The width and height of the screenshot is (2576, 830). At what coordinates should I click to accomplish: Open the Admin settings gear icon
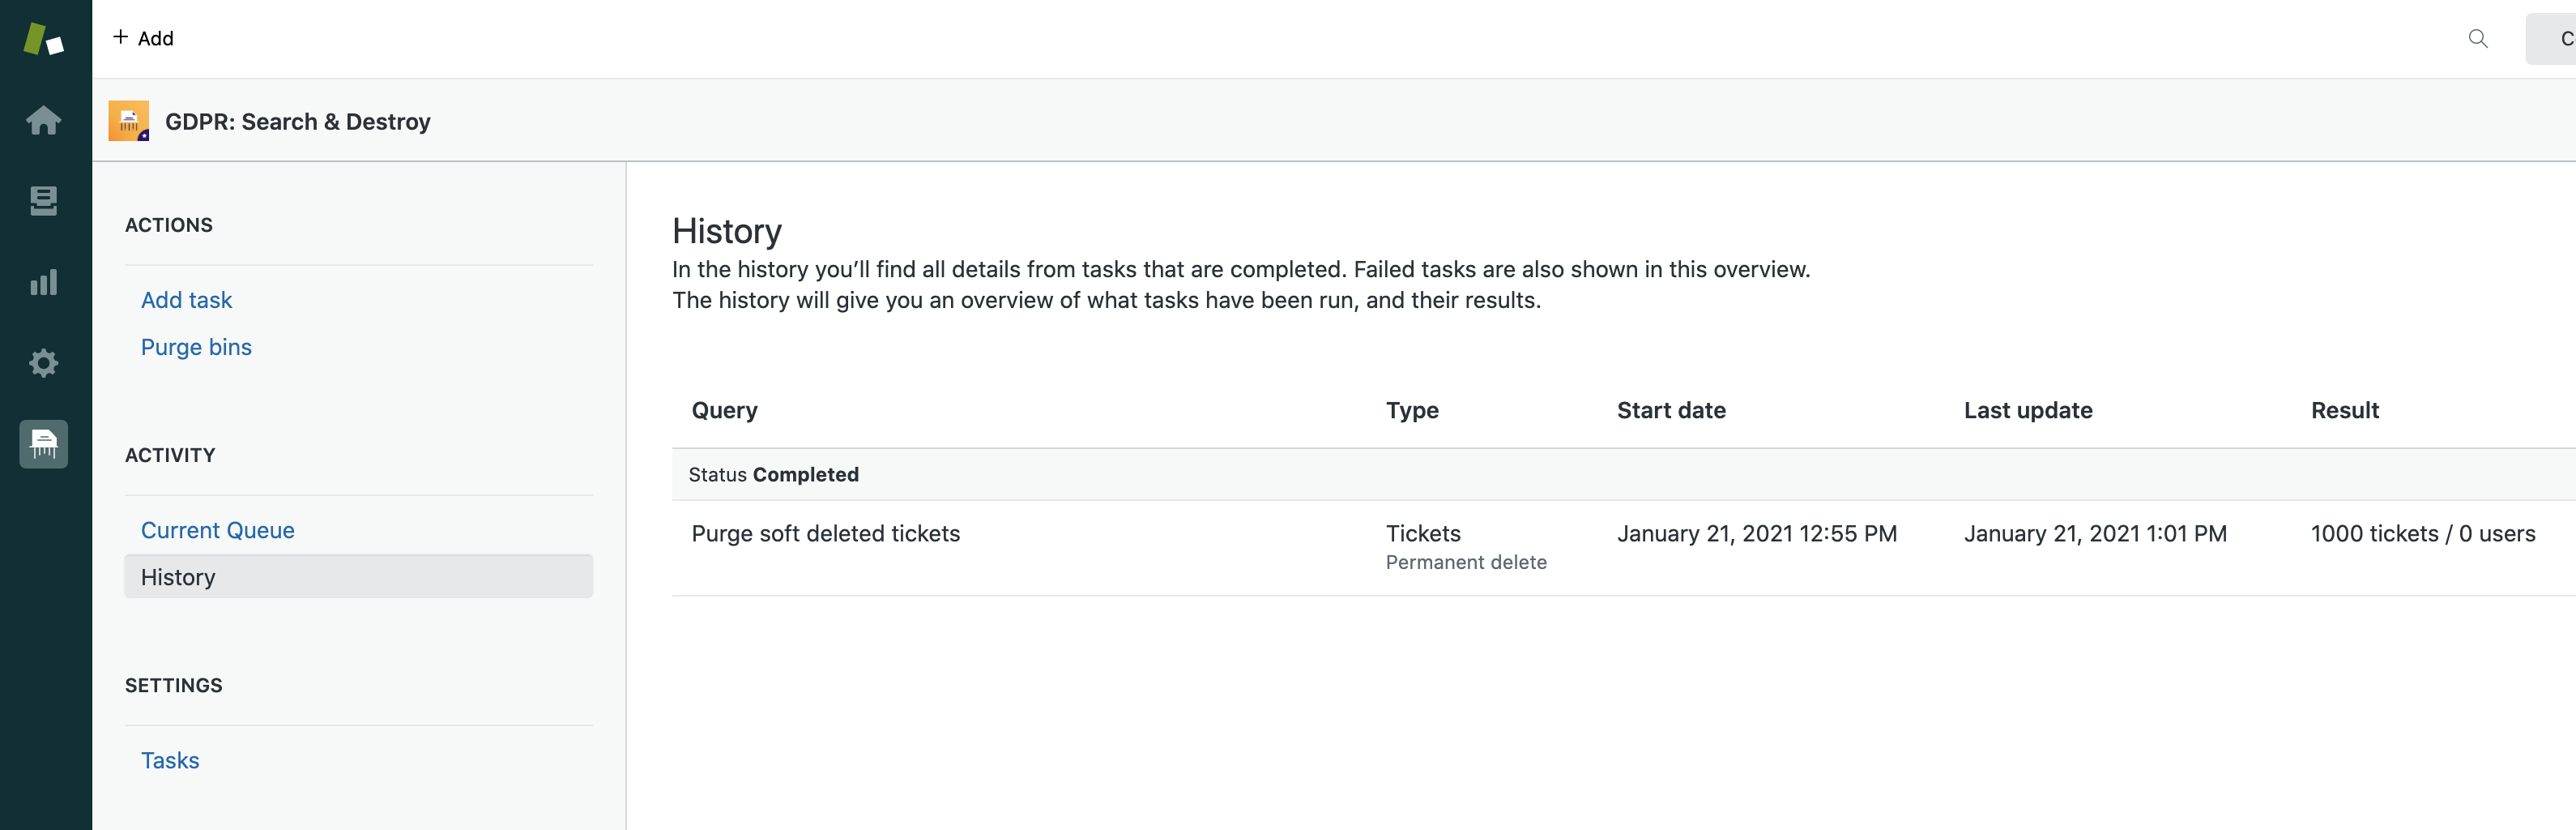(44, 363)
